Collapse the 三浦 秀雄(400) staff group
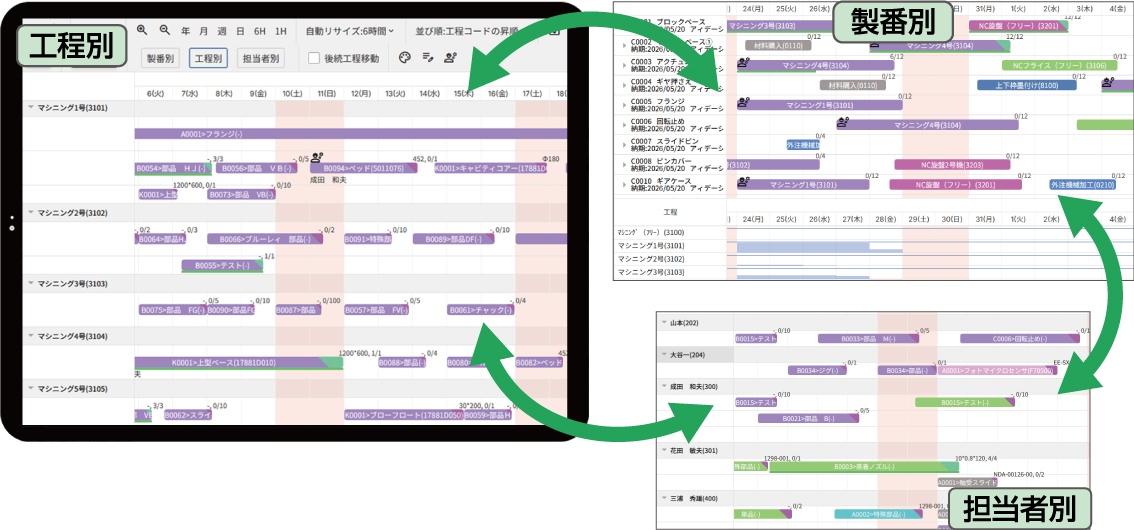1134x530 pixels. point(664,497)
